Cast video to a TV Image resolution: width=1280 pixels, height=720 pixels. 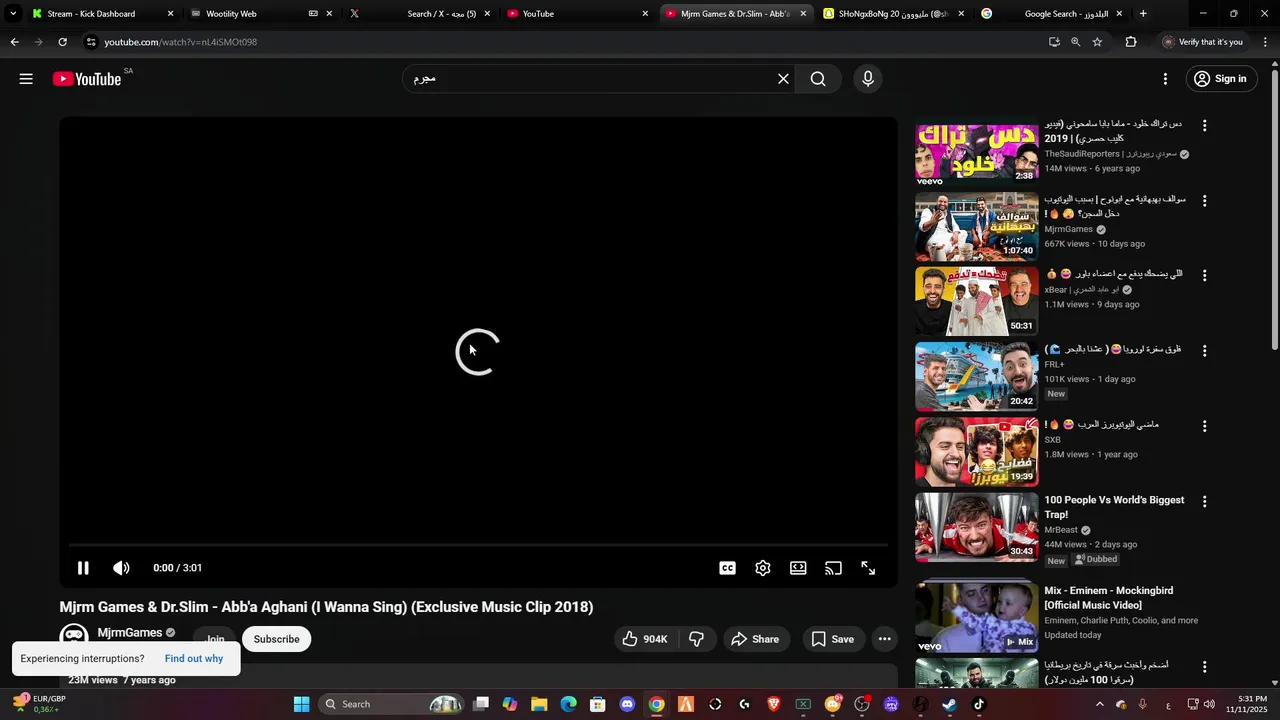click(x=833, y=568)
